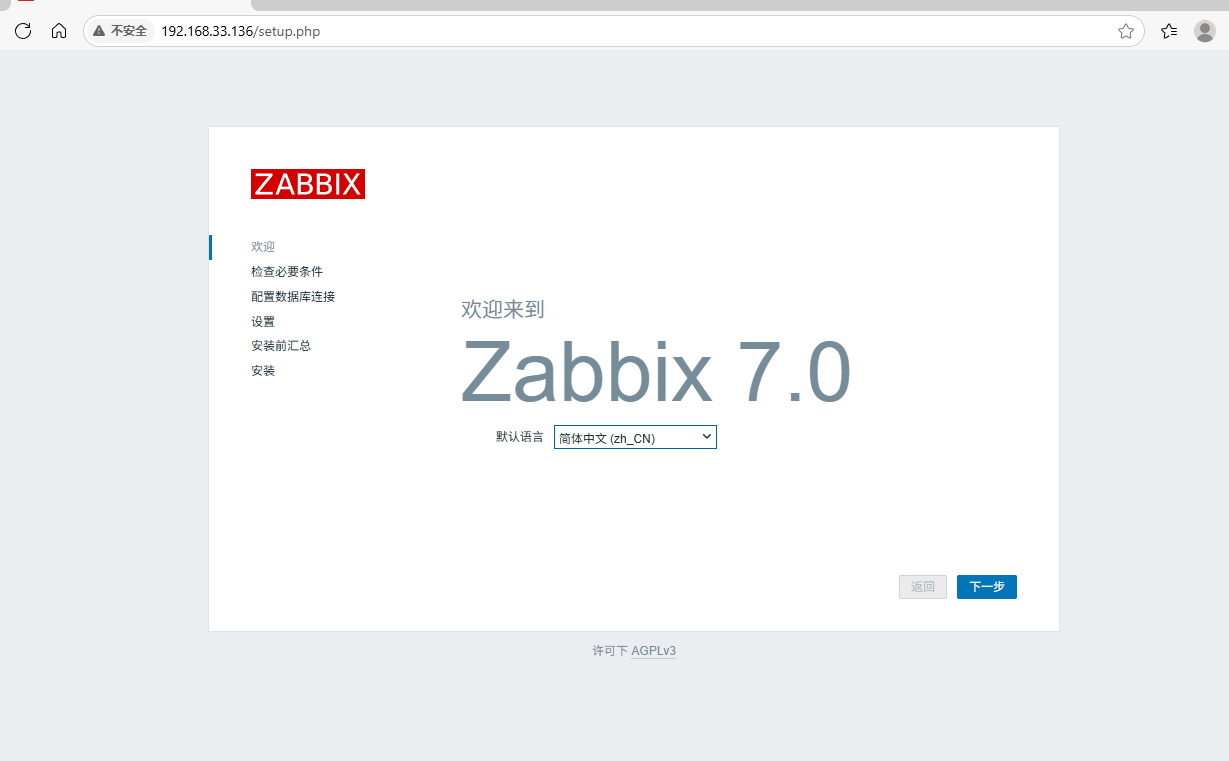Select the 安装前汇总 step
This screenshot has width=1229, height=761.
(281, 346)
